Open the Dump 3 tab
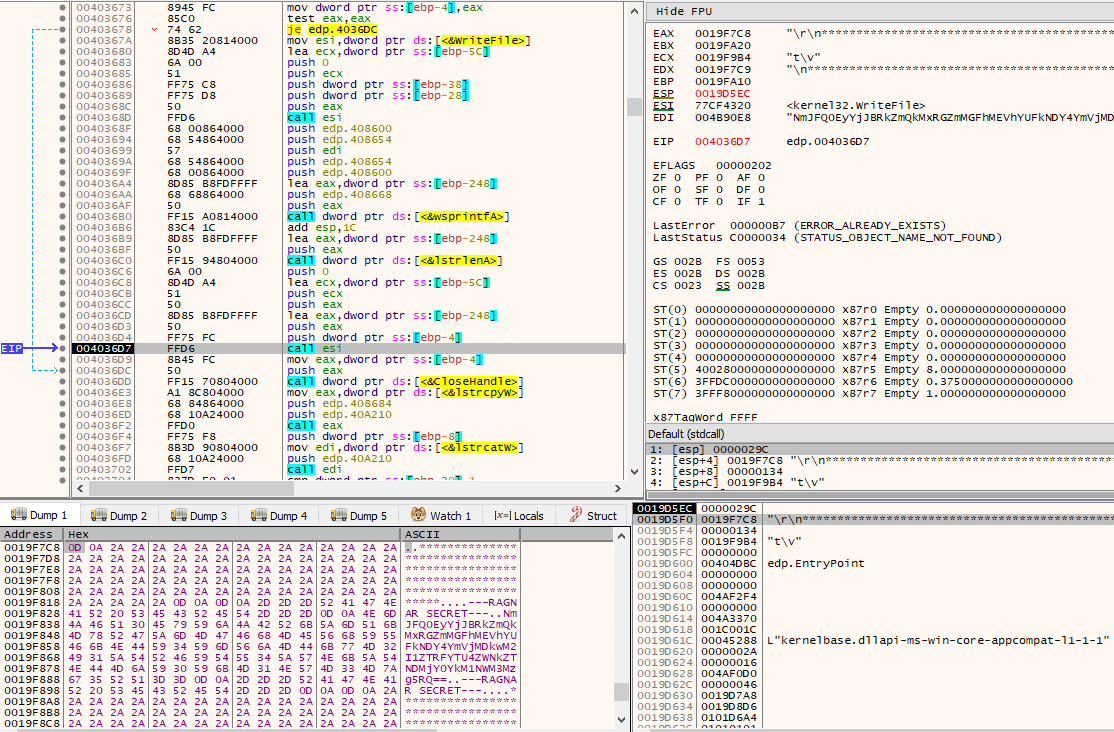Viewport: 1114px width, 732px height. pos(200,515)
